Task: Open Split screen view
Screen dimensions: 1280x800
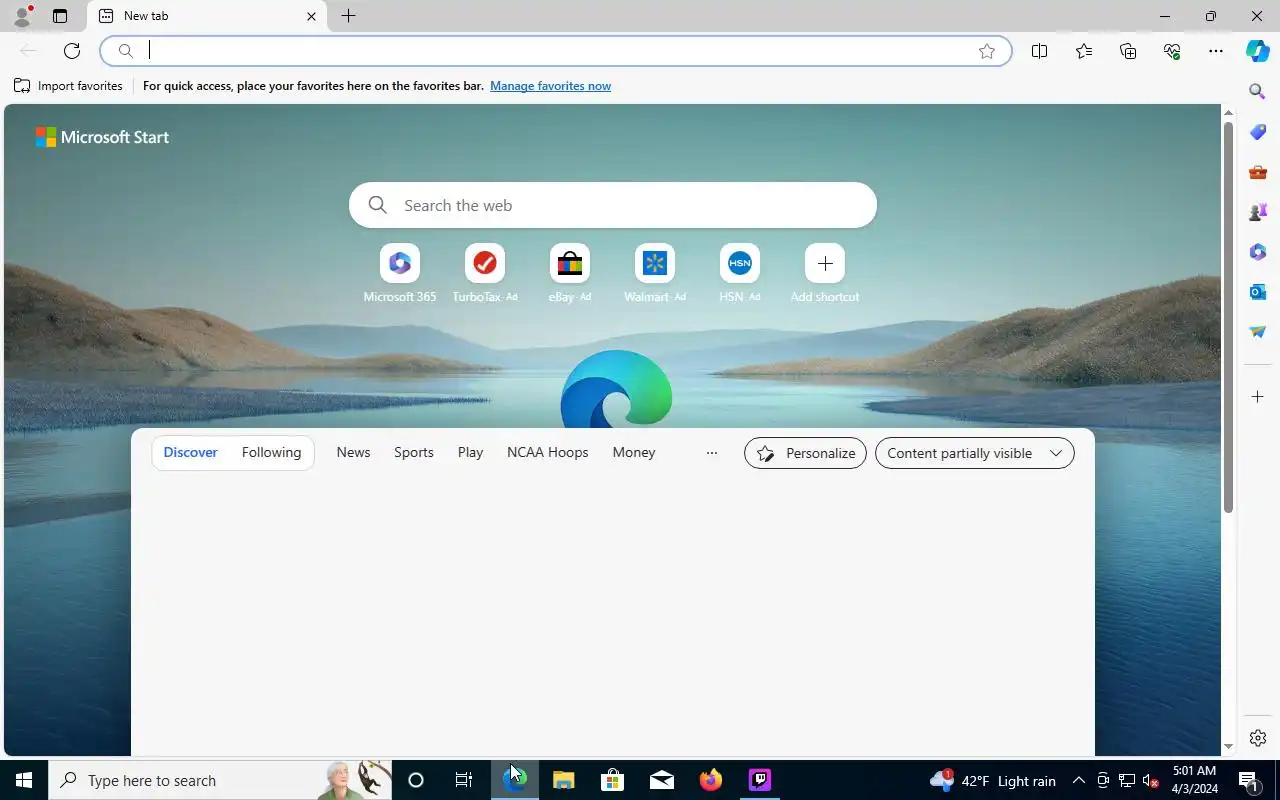Action: (x=1039, y=51)
